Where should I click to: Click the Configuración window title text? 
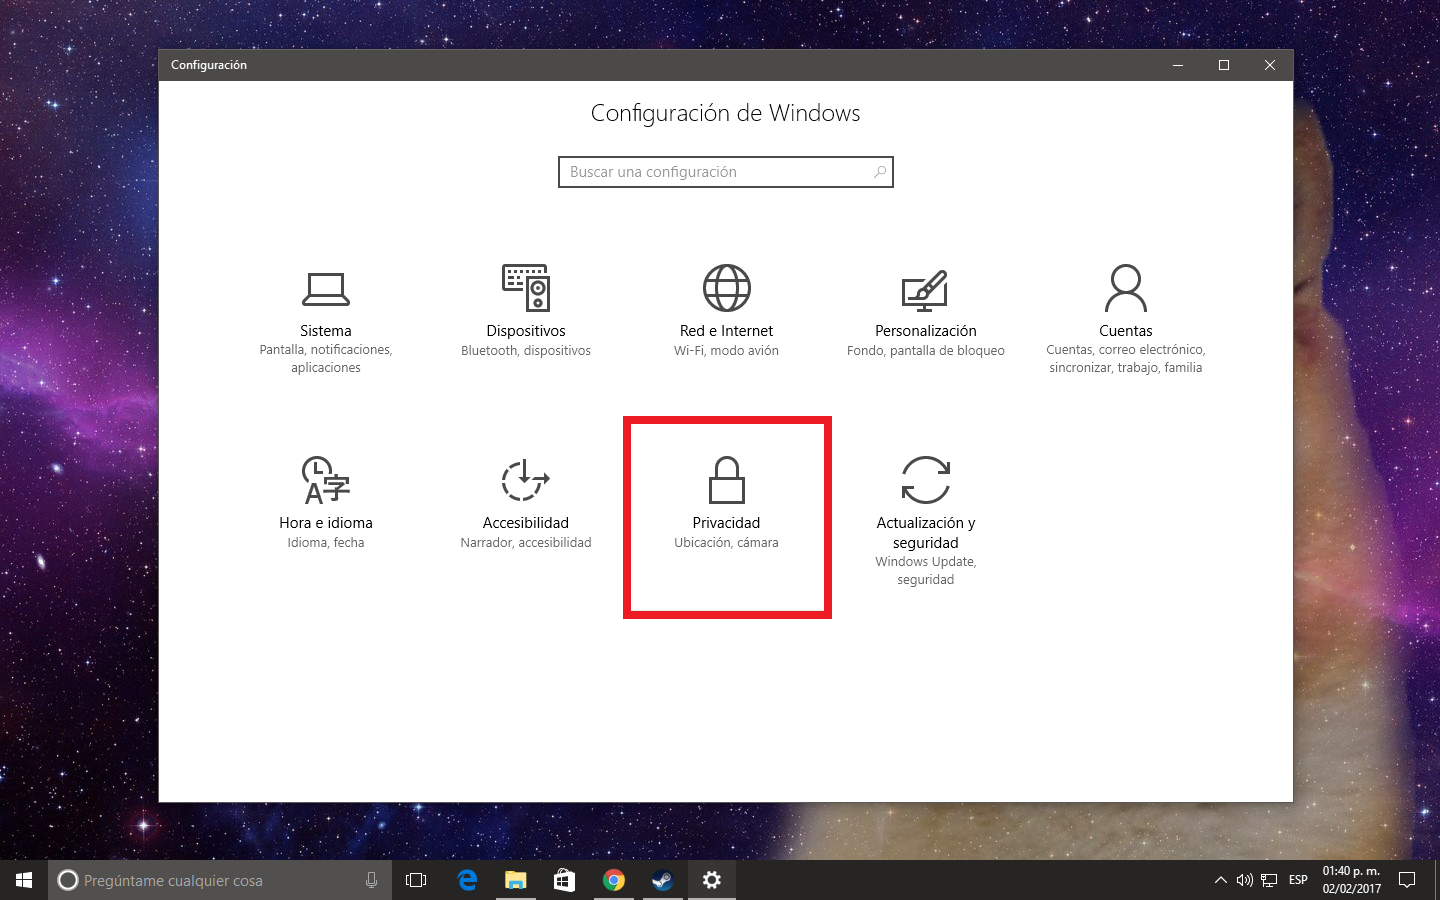coord(209,65)
